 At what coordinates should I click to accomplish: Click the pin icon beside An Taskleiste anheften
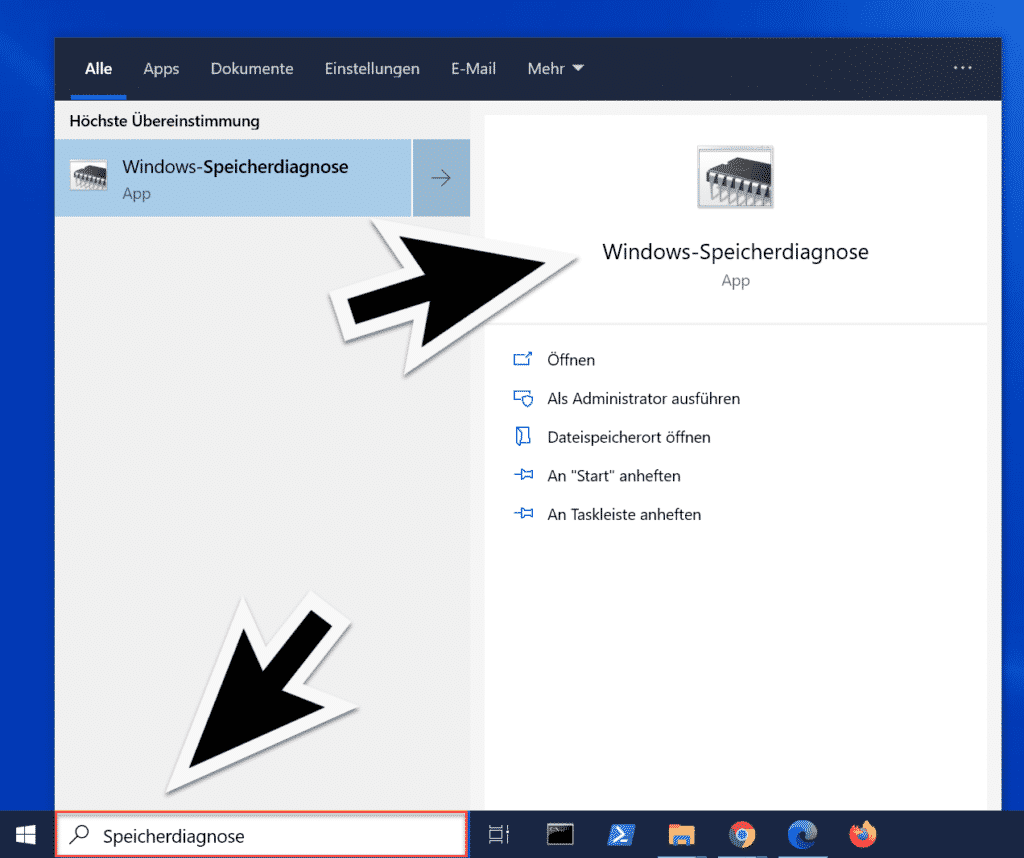[x=524, y=513]
